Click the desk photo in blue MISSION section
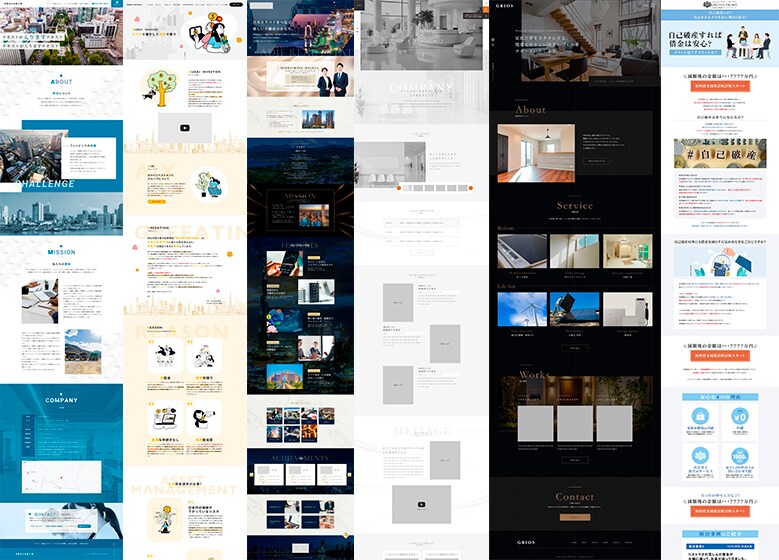Screen dimensions: 779x560 tap(40, 301)
